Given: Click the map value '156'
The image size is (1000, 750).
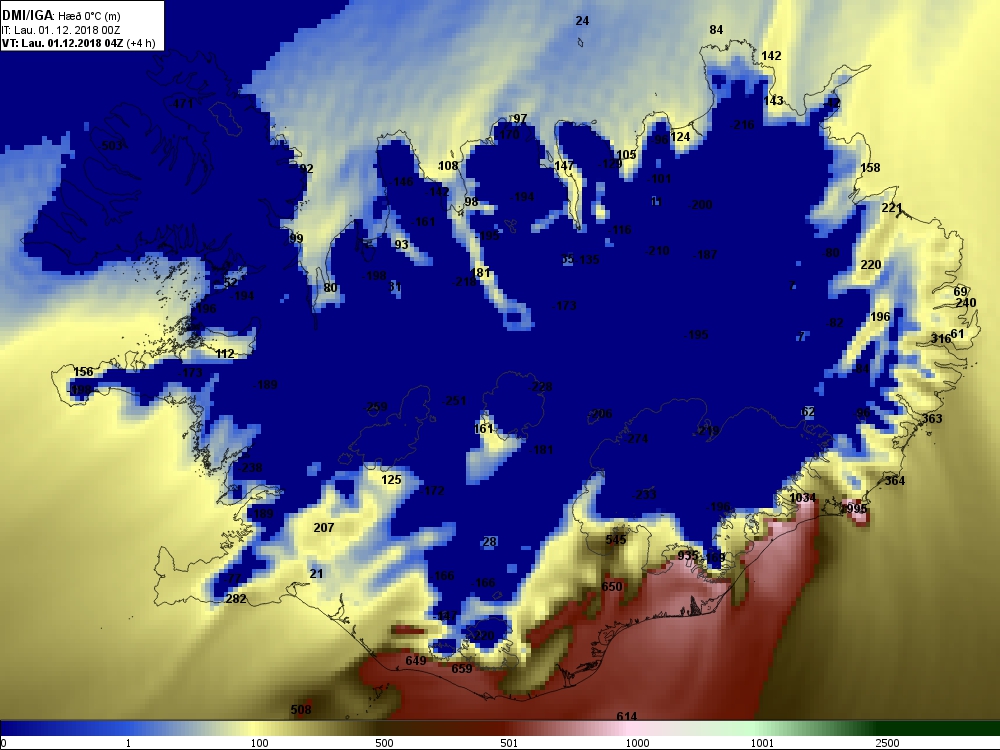Looking at the screenshot, I should (x=84, y=372).
